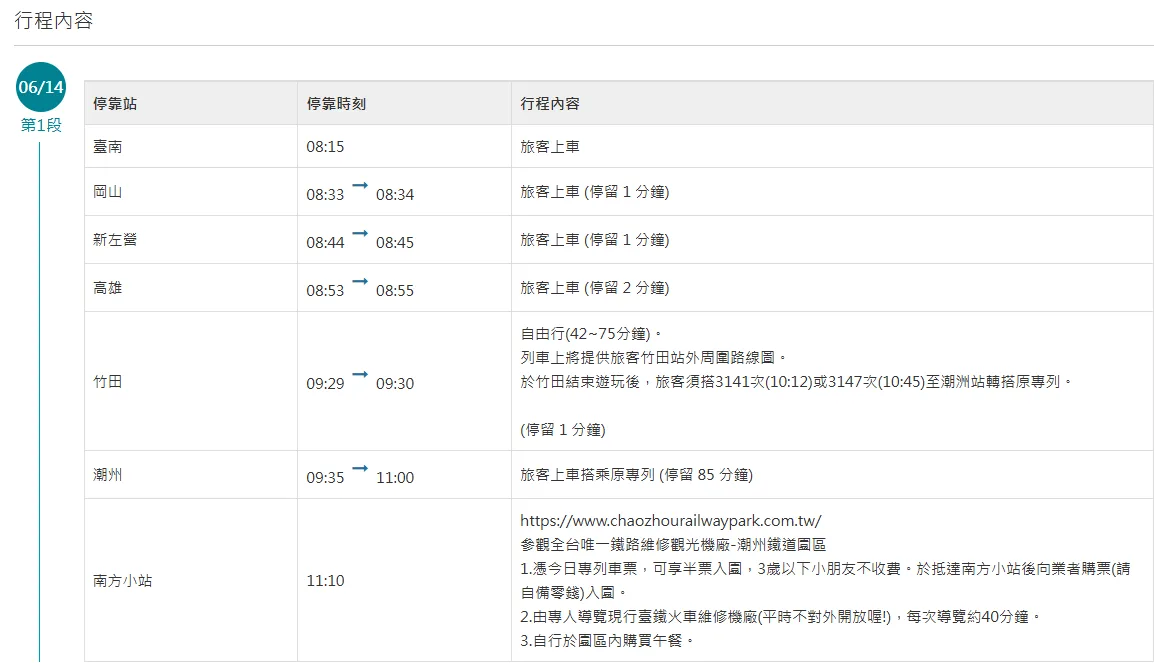1154x663 pixels.
Task: Select the 竹田 station cell
Action: point(108,382)
